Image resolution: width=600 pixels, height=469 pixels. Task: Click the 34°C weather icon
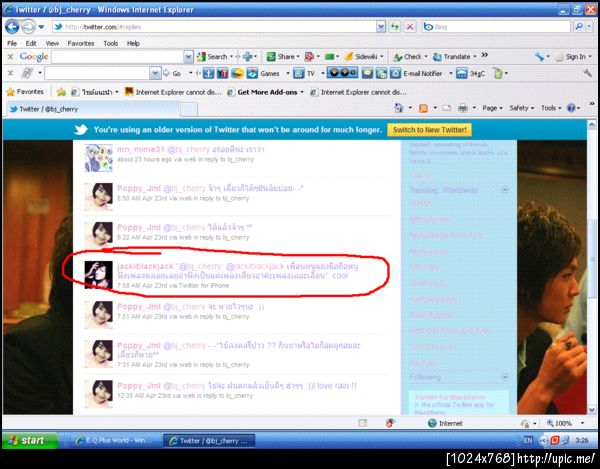coord(462,73)
